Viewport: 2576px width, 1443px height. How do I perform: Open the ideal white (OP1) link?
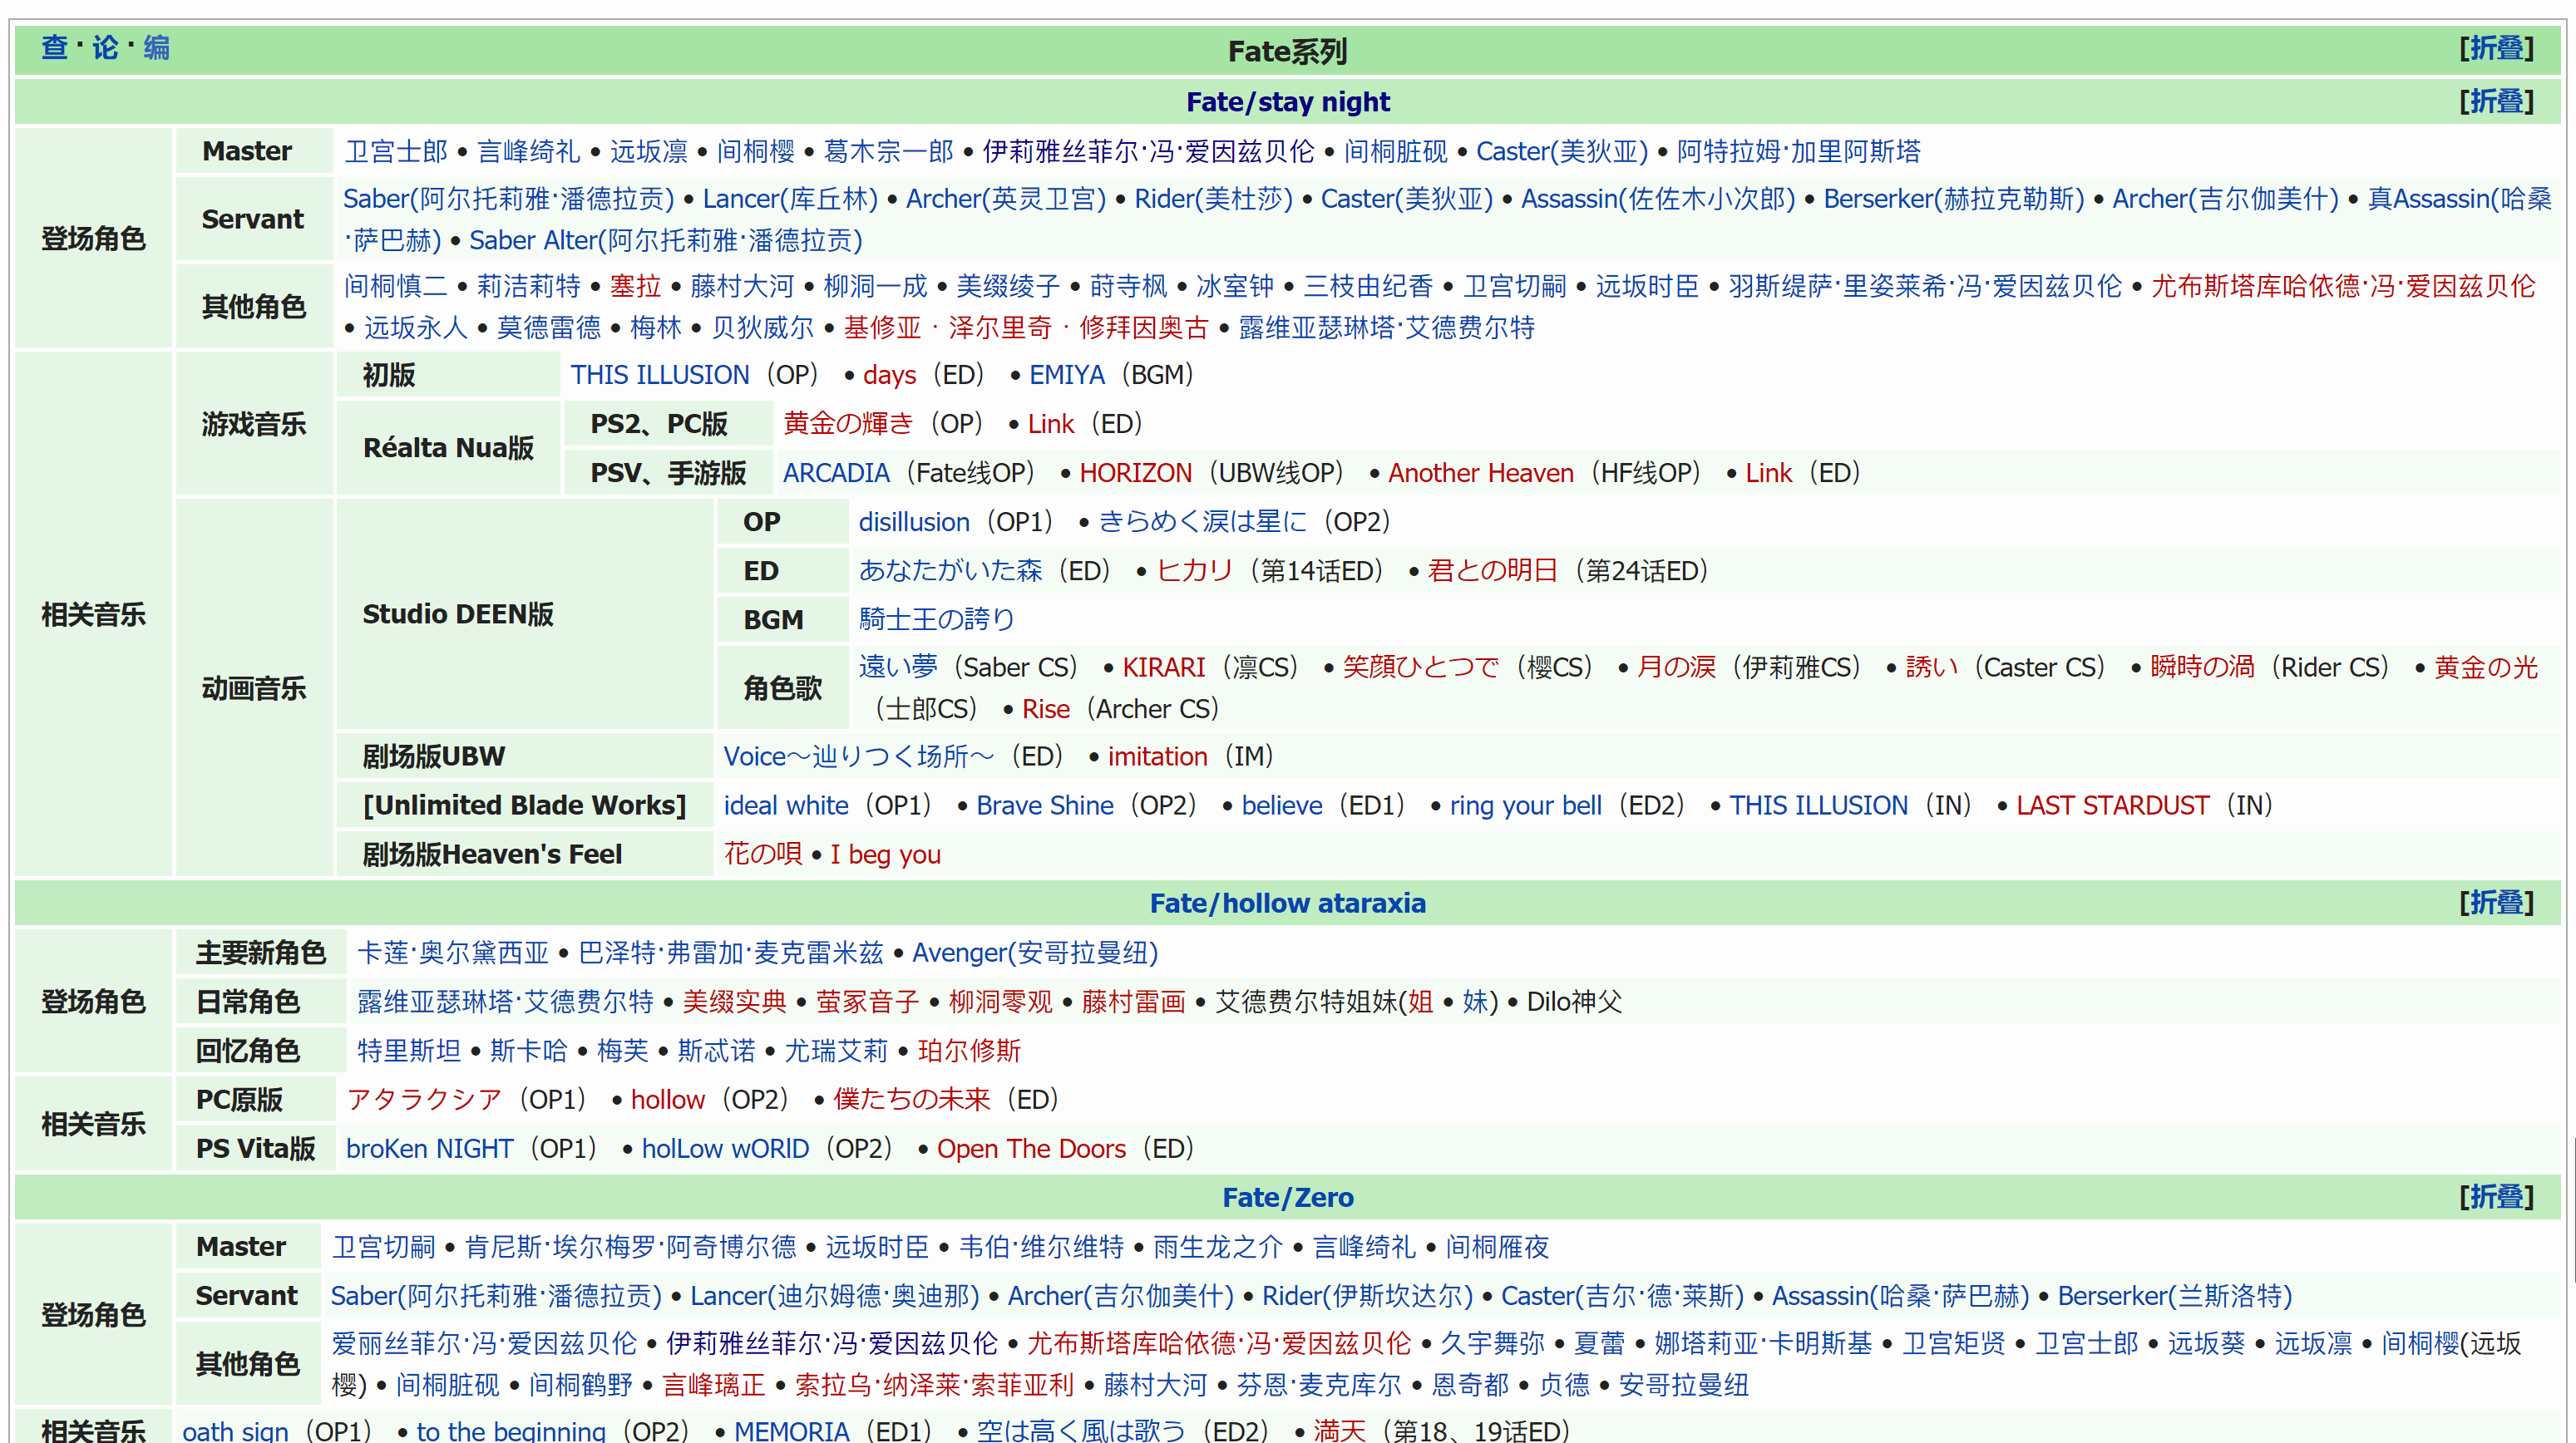pyautogui.click(x=785, y=806)
